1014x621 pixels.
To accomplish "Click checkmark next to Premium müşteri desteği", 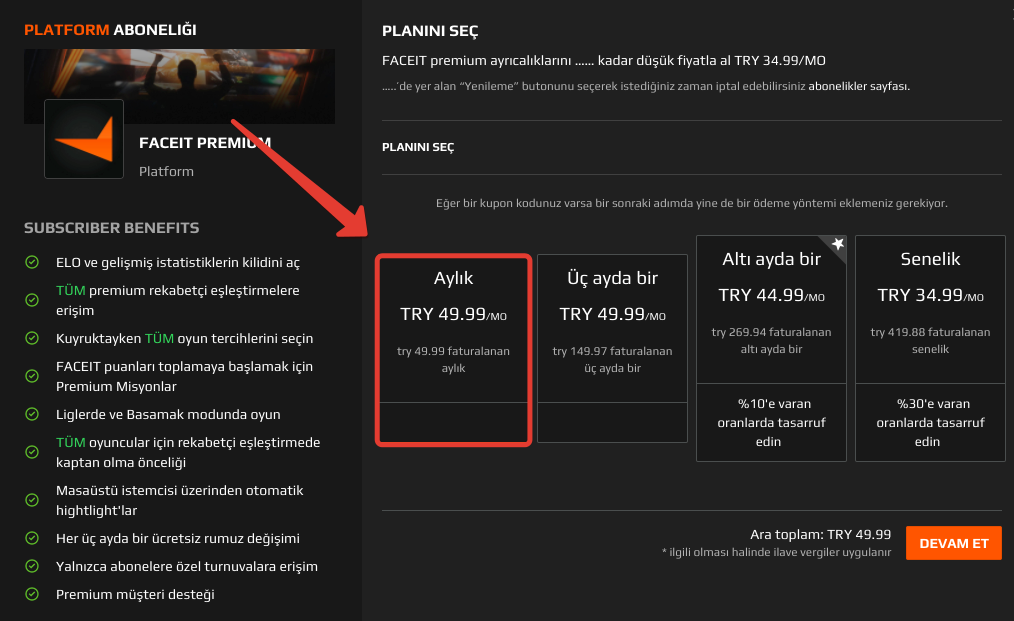I will (32, 594).
